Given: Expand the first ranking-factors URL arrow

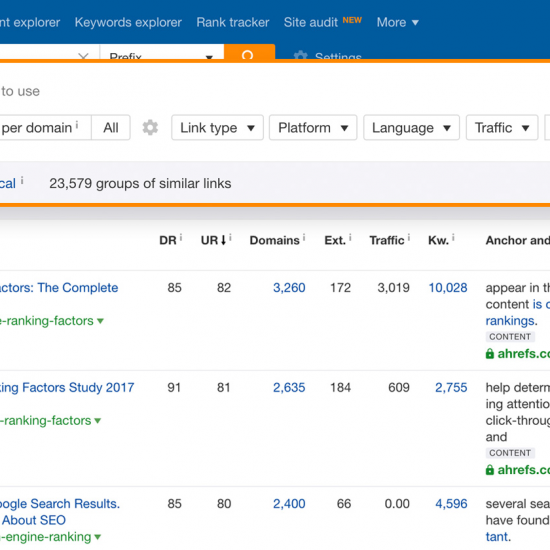Looking at the screenshot, I should point(100,321).
